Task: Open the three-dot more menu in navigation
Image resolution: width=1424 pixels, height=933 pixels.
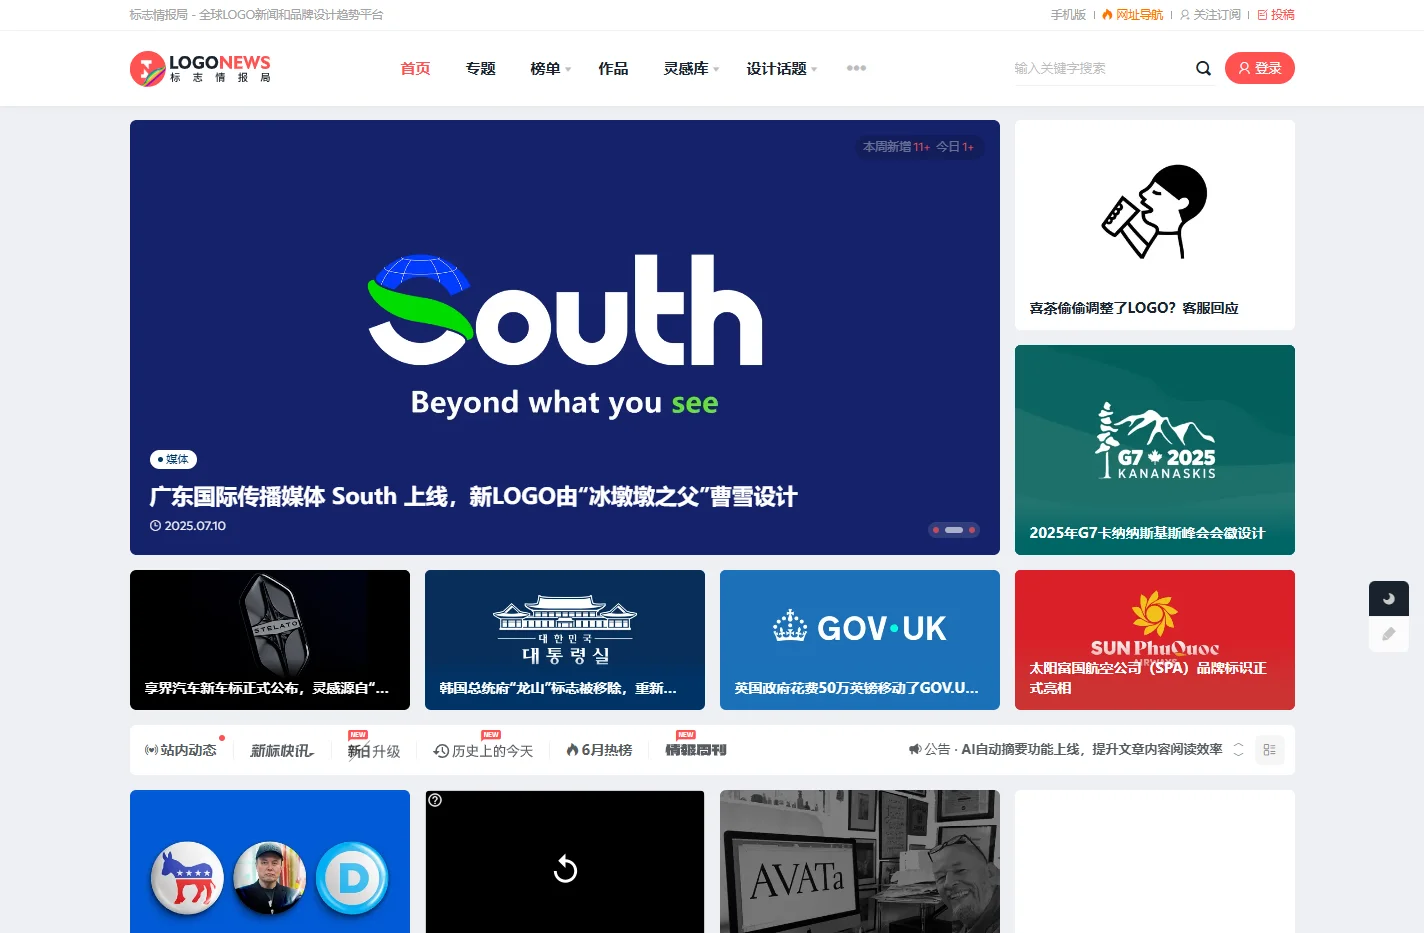Action: tap(856, 68)
